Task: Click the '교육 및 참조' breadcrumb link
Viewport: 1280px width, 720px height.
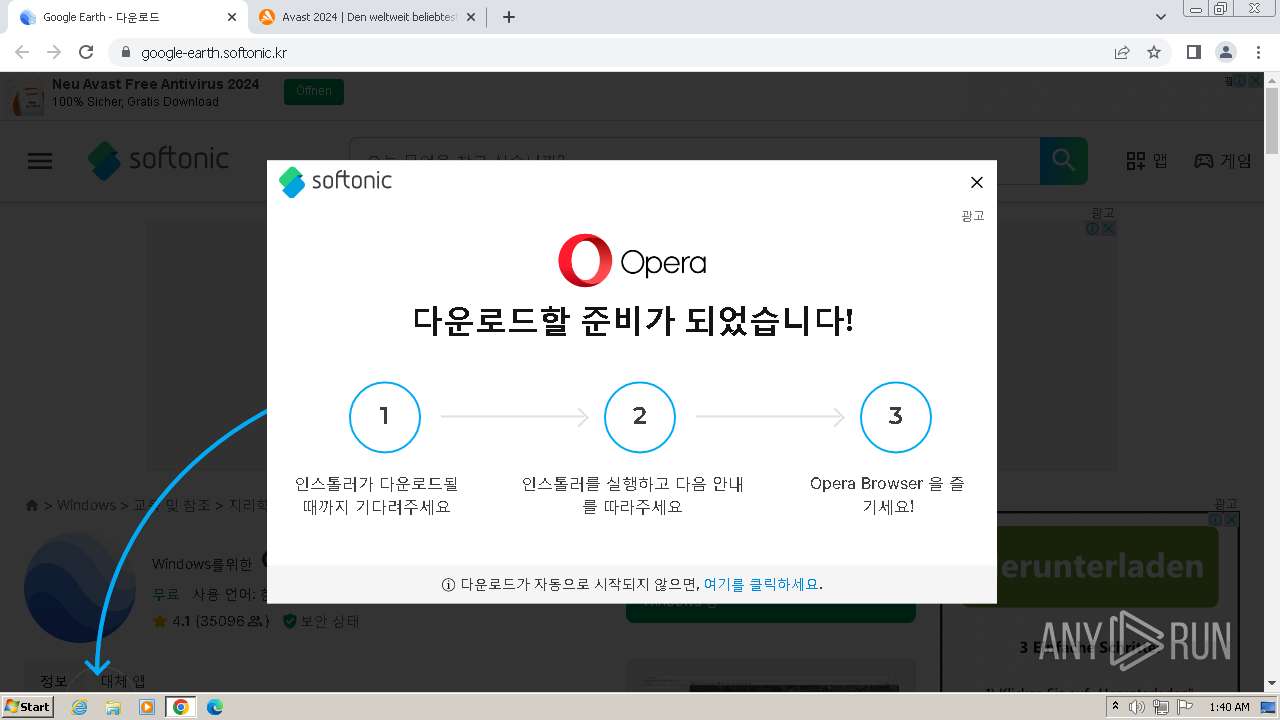Action: 172,505
